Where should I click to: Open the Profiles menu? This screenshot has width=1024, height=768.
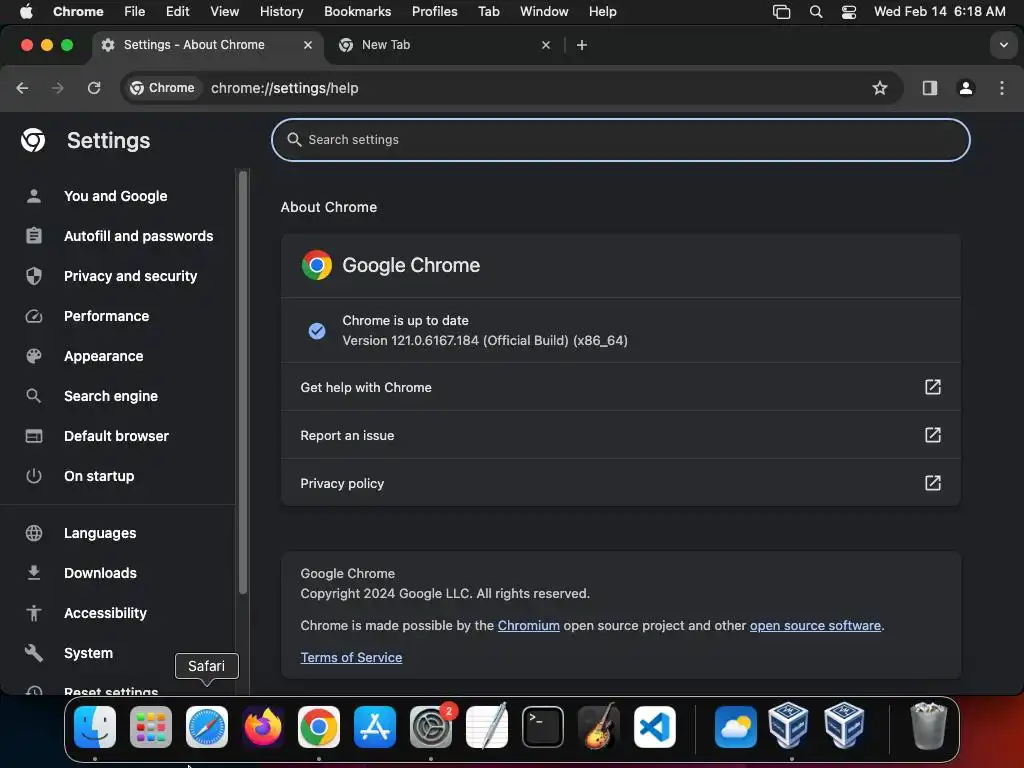pos(434,12)
